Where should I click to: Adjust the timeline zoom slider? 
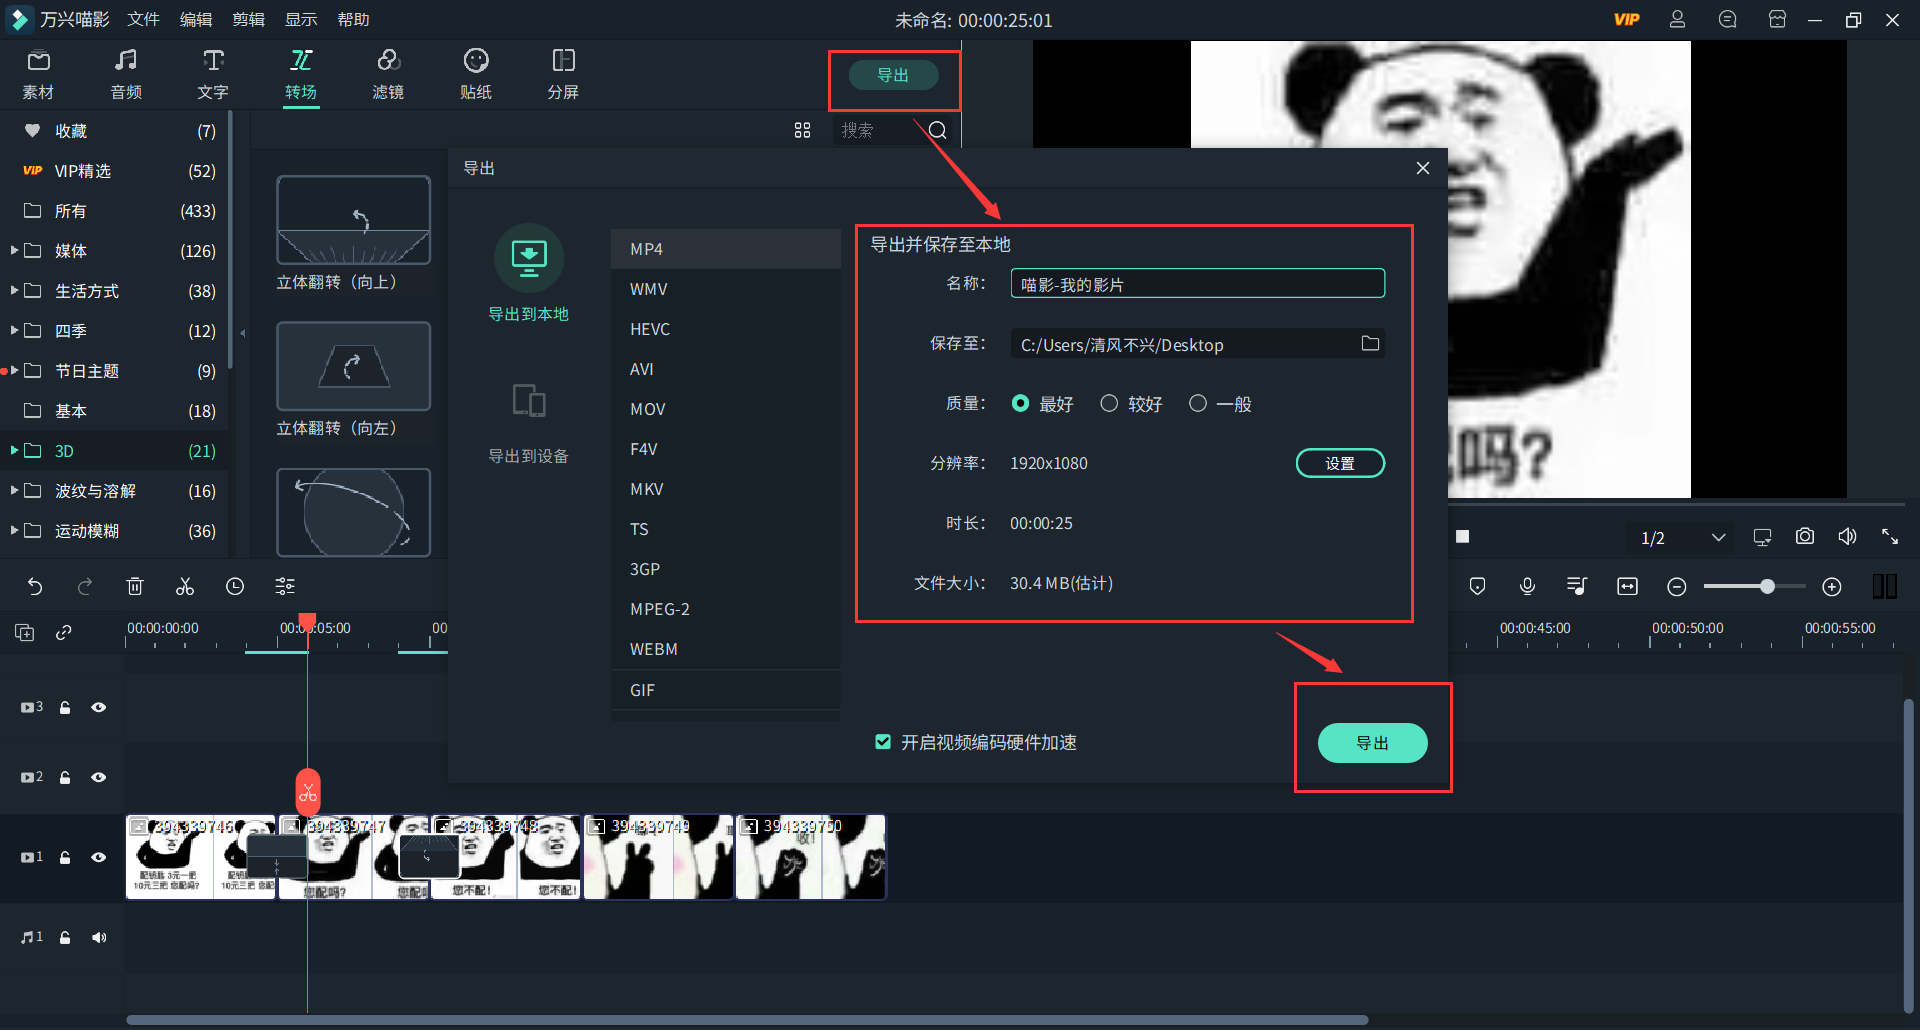pyautogui.click(x=1768, y=586)
